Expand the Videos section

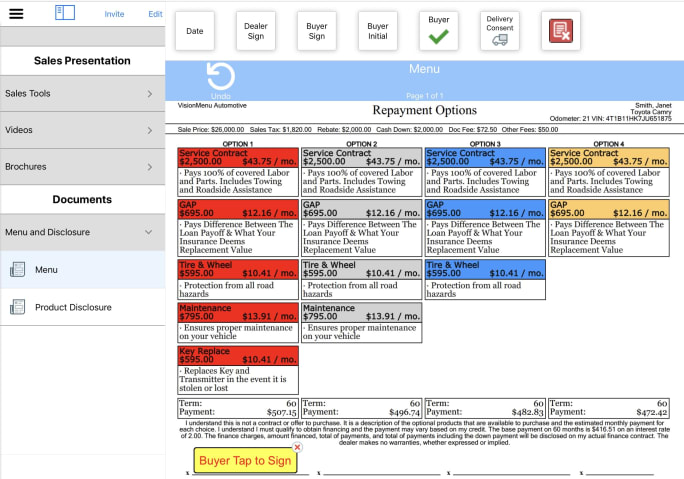(x=82, y=130)
